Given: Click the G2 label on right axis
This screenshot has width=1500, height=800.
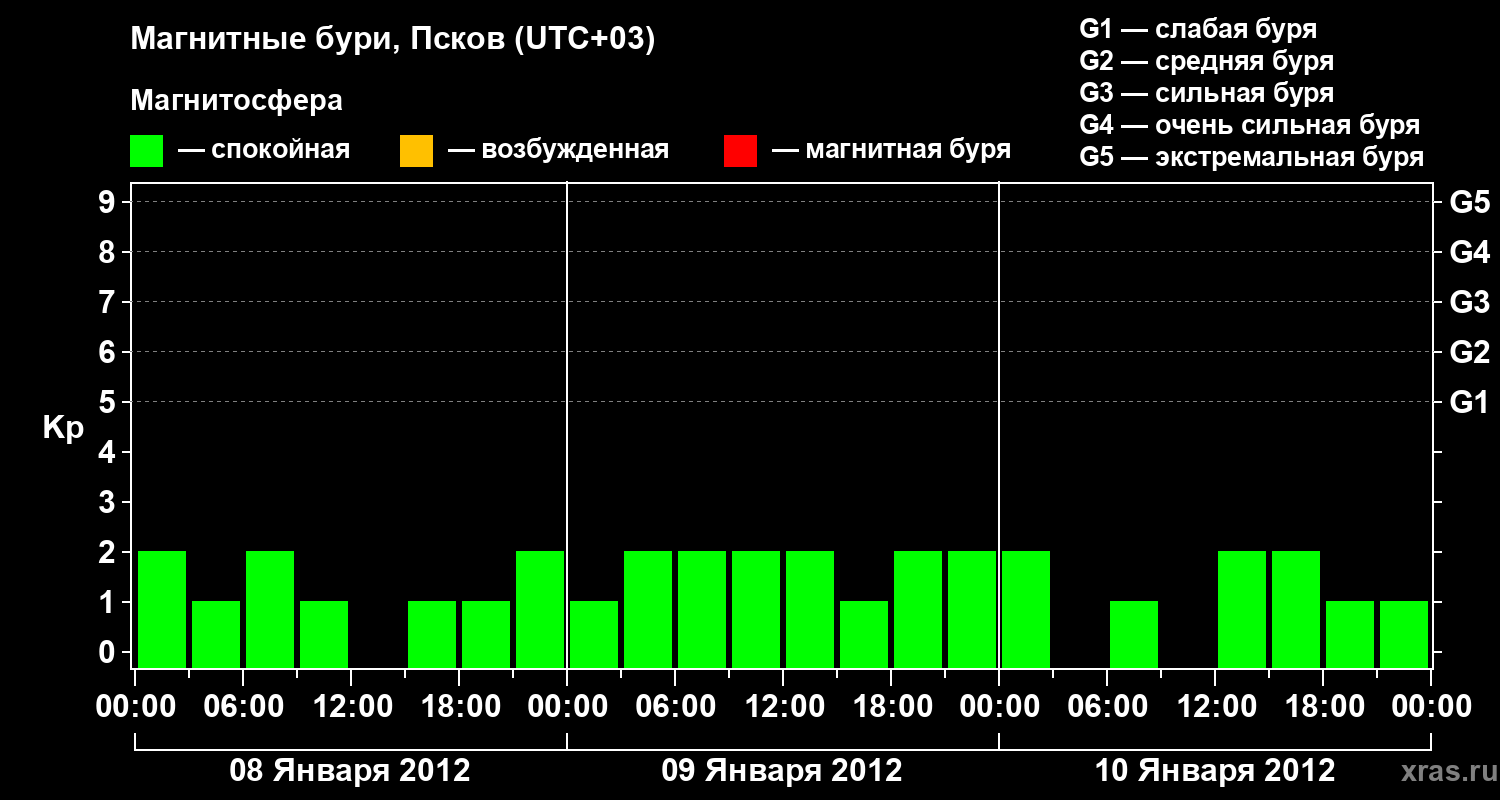Looking at the screenshot, I should pos(1469,352).
